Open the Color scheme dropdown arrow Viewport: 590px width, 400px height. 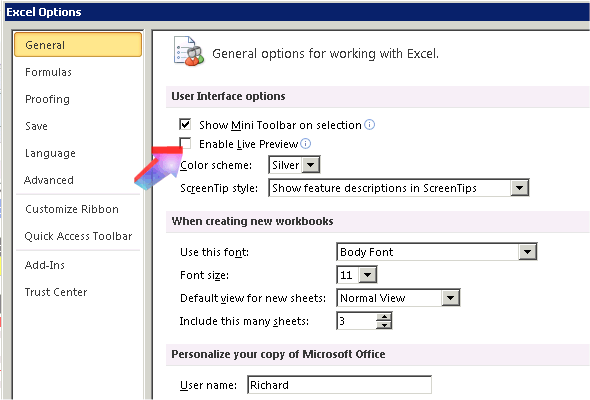311,165
